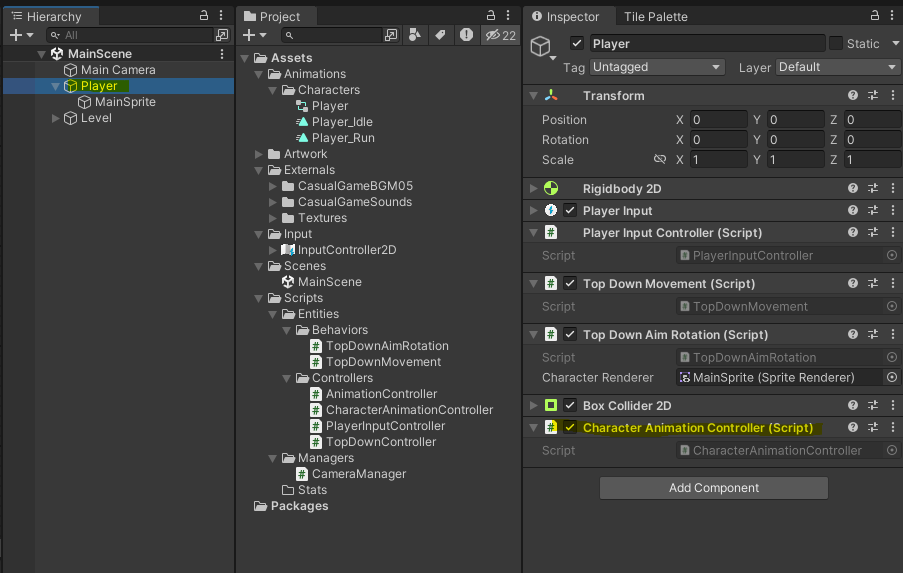Disable Character Animation Controller script
This screenshot has height=573, width=903.
570,427
